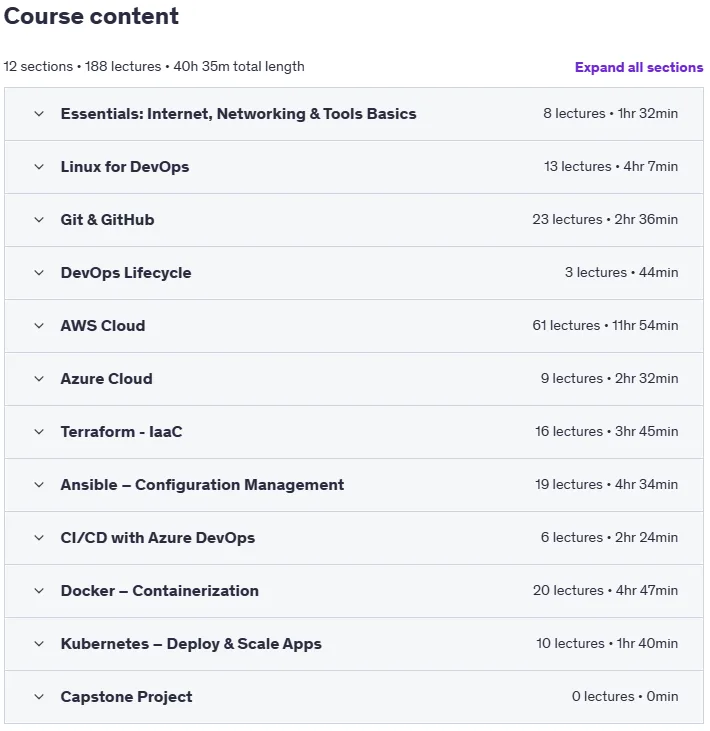The image size is (710, 731).
Task: Expand Linux for DevOps chevron arrow
Action: tap(39, 167)
